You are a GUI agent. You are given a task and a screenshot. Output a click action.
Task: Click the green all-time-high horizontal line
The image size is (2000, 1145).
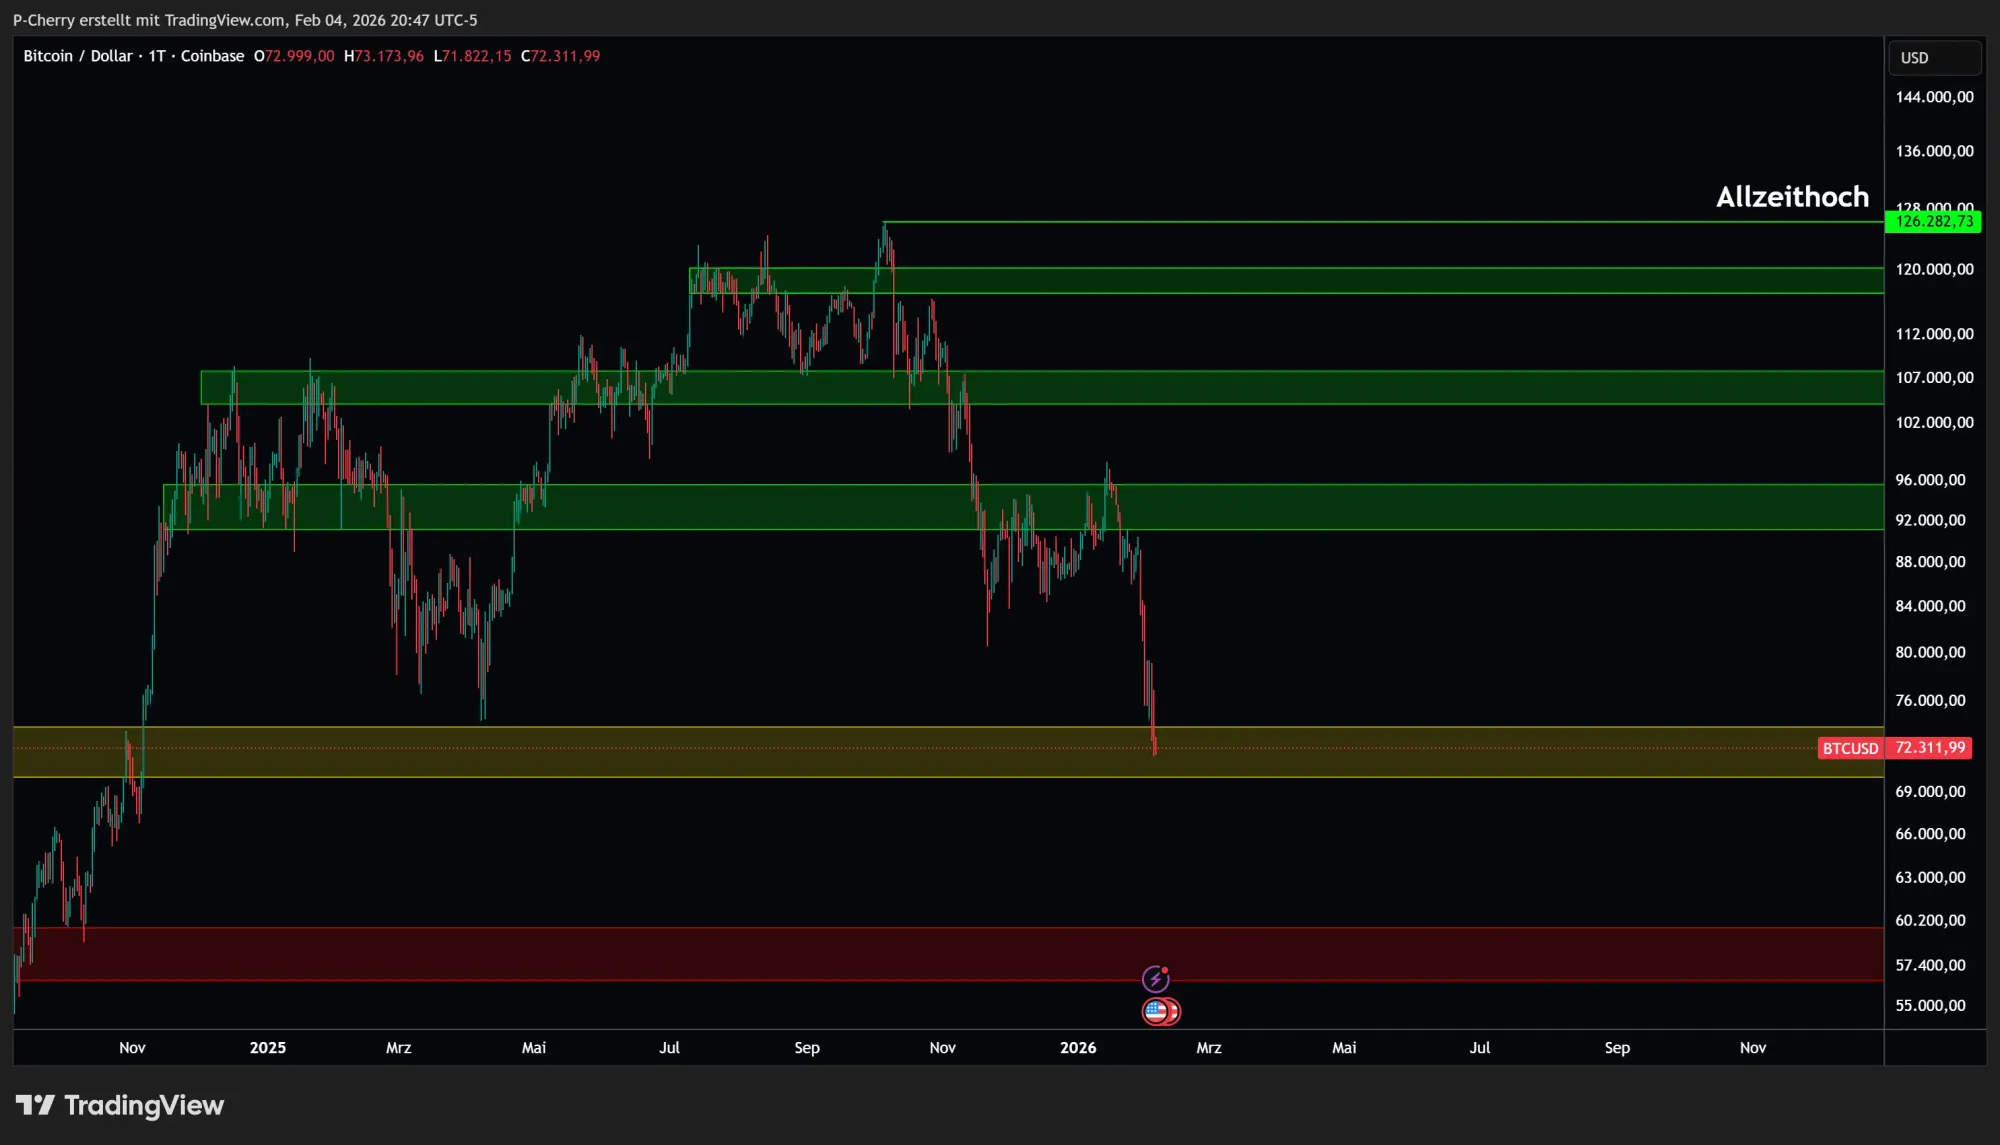click(x=1400, y=222)
